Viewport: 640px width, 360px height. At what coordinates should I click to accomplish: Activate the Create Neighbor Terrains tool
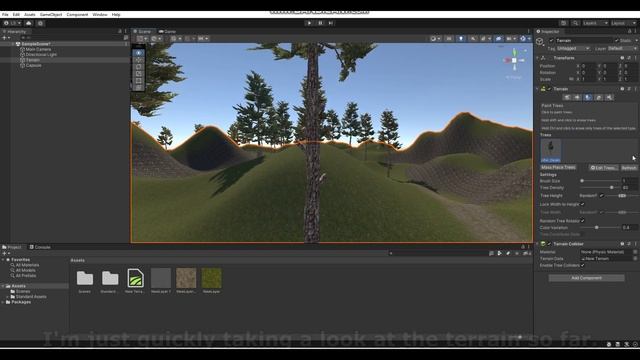567,97
